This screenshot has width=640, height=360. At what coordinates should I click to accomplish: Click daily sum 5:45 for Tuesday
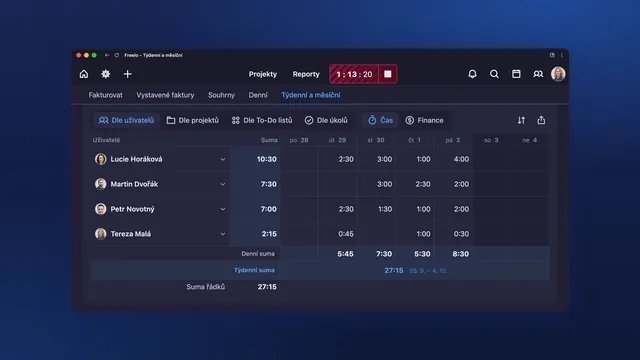point(345,254)
